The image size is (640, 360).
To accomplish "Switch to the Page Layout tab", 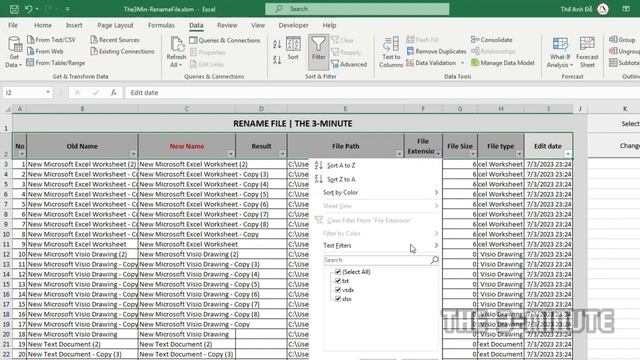I will pyautogui.click(x=115, y=25).
